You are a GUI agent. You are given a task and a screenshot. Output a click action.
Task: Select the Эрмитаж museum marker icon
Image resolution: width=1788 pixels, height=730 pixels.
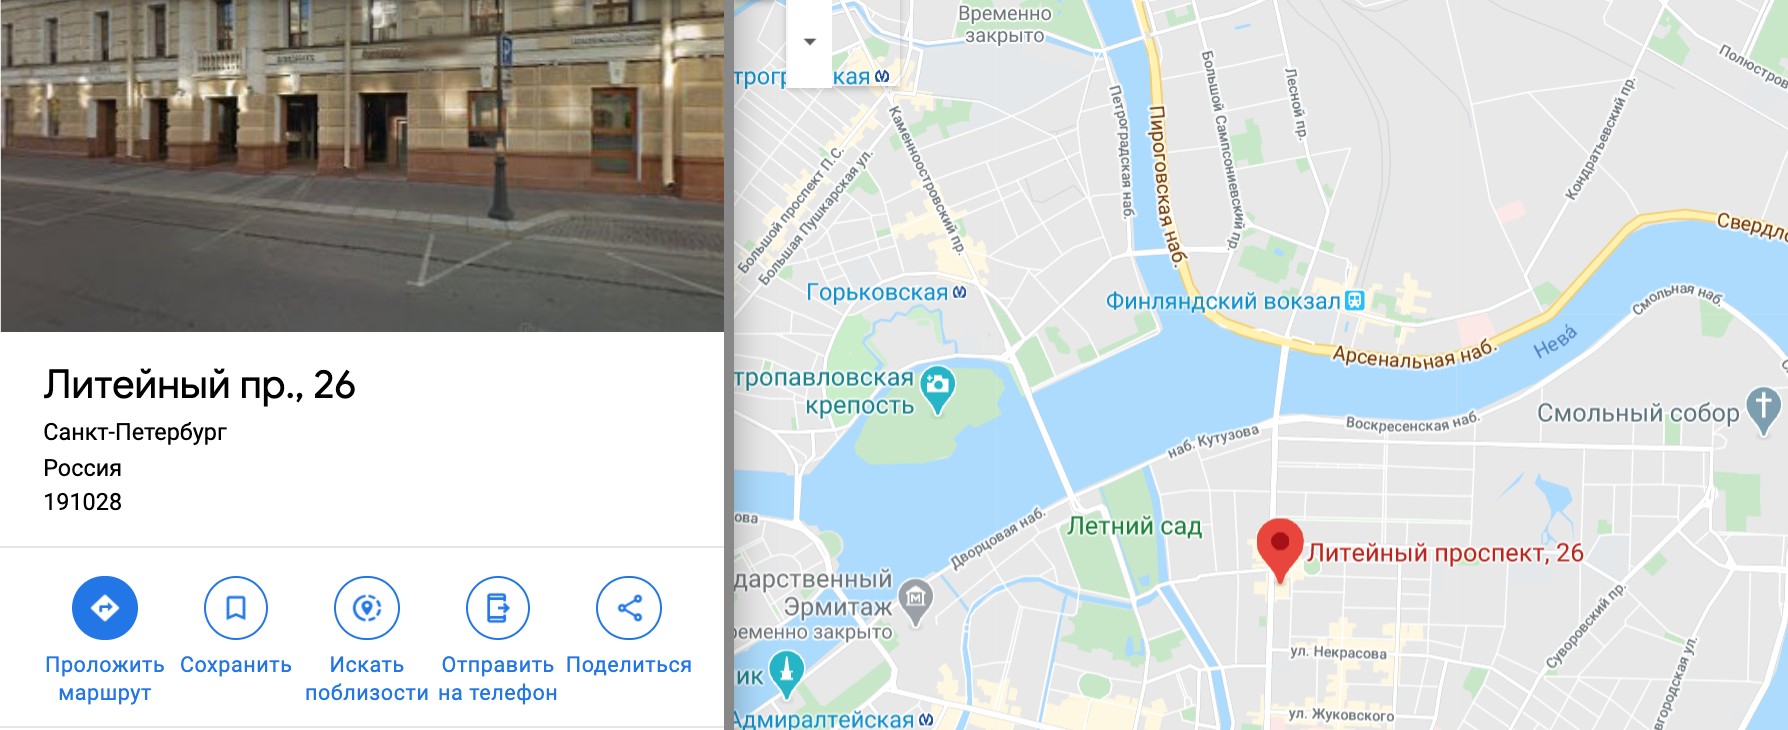pos(915,600)
